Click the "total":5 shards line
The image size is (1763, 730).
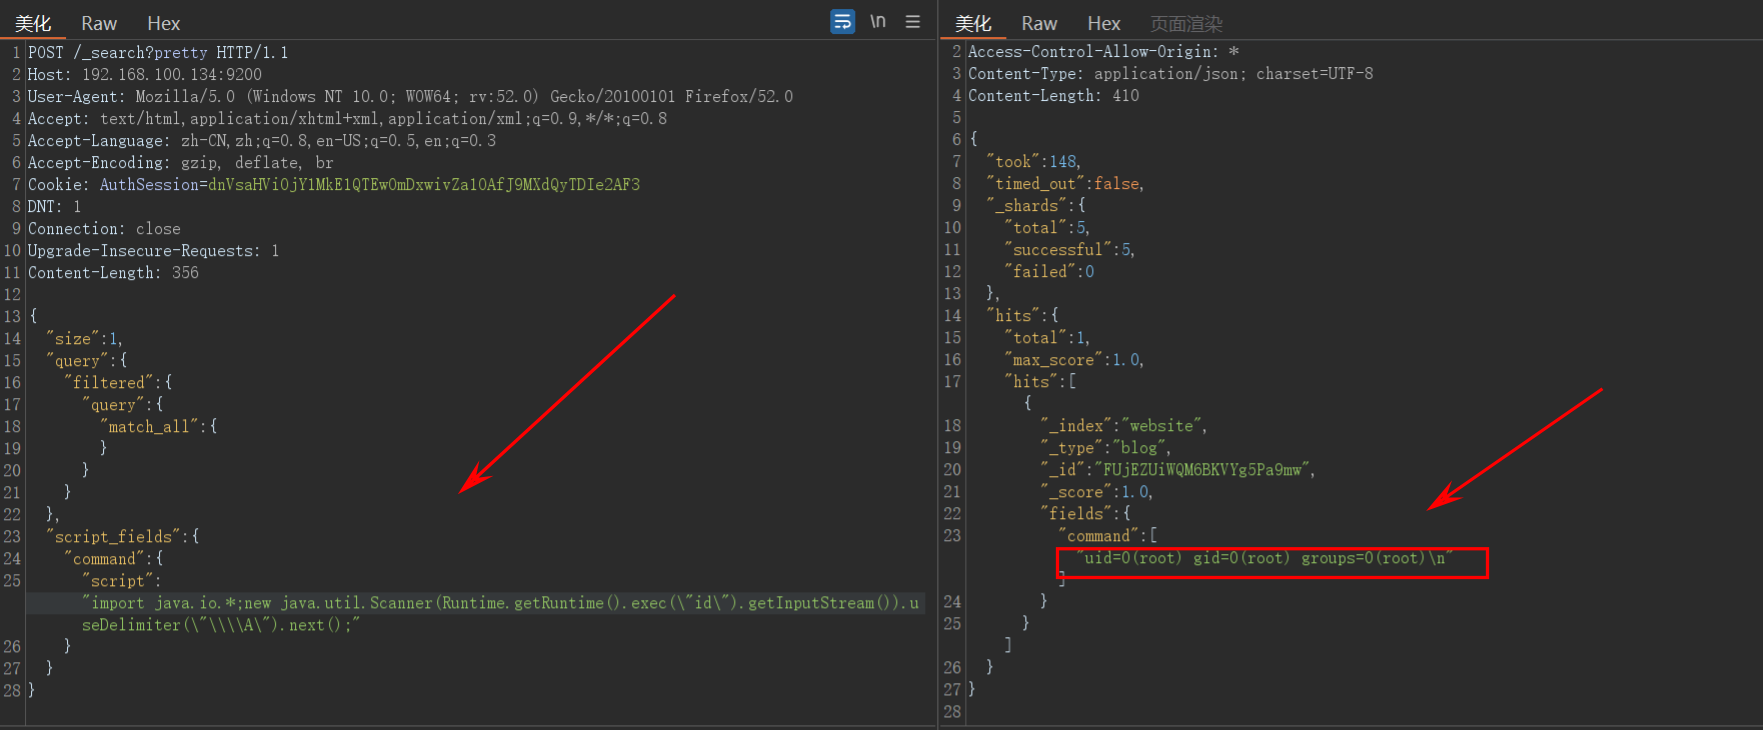pyautogui.click(x=1047, y=227)
